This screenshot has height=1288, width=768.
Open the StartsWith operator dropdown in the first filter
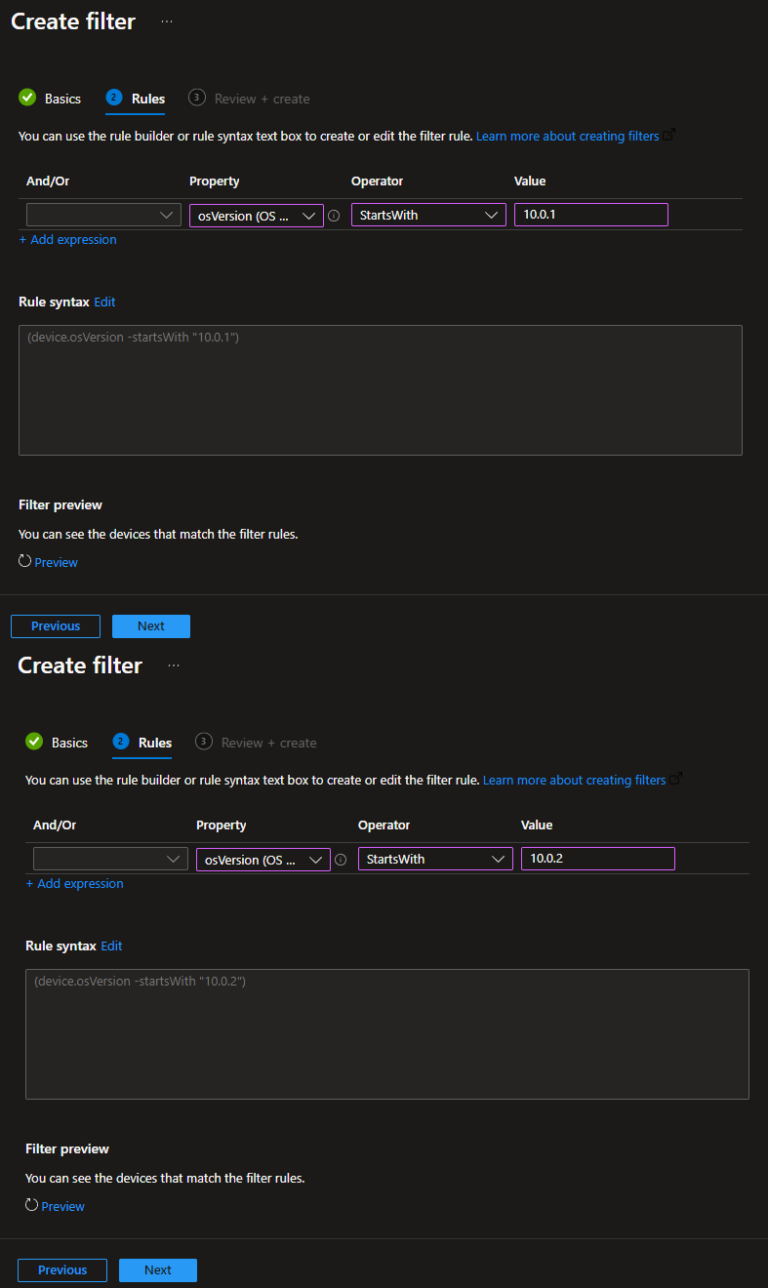point(428,214)
